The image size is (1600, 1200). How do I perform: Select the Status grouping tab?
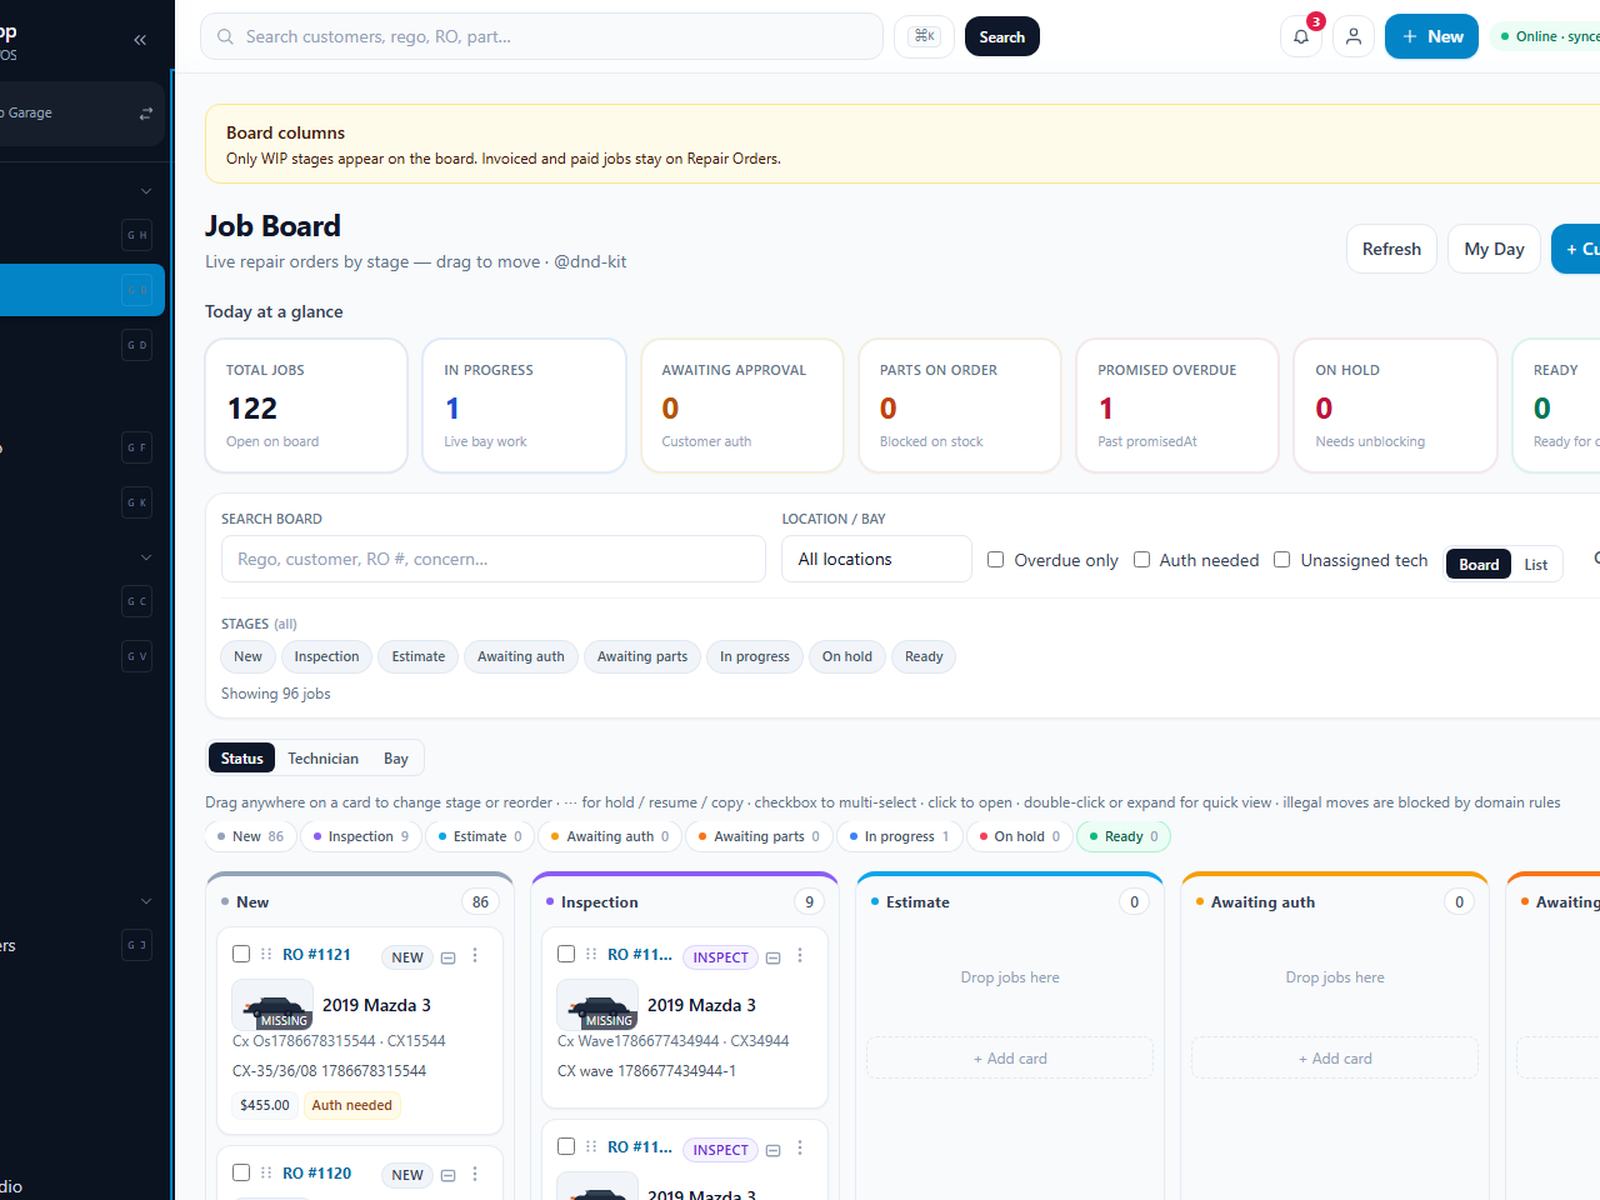click(242, 758)
